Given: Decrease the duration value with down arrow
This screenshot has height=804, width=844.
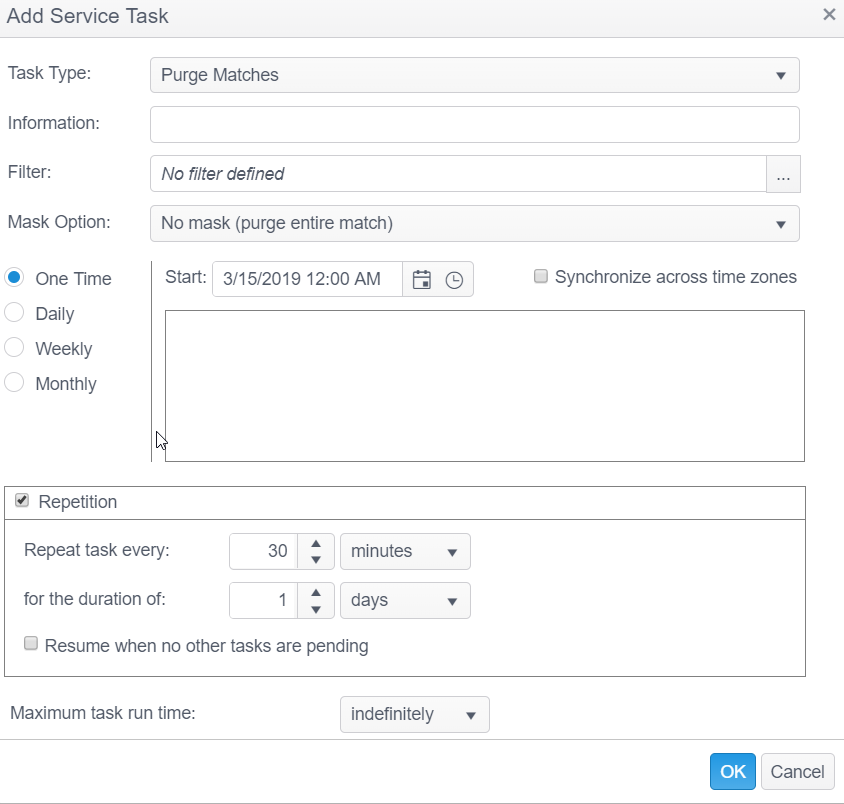Looking at the screenshot, I should coord(316,609).
